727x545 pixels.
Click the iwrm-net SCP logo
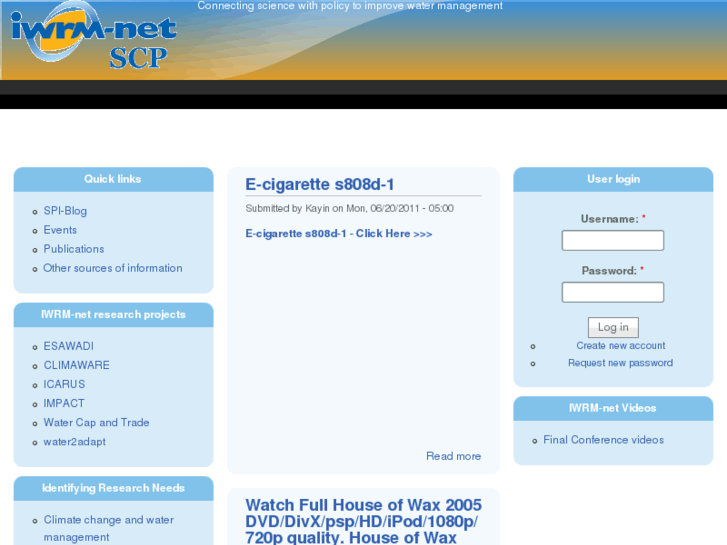(94, 36)
